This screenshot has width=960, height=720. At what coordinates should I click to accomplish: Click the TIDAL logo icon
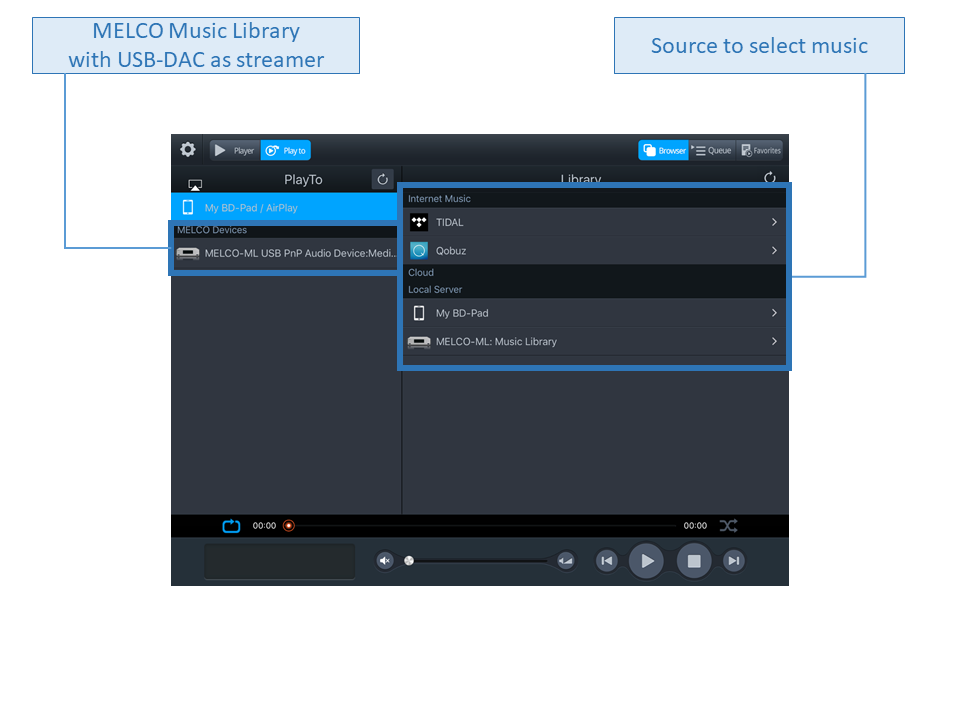419,222
